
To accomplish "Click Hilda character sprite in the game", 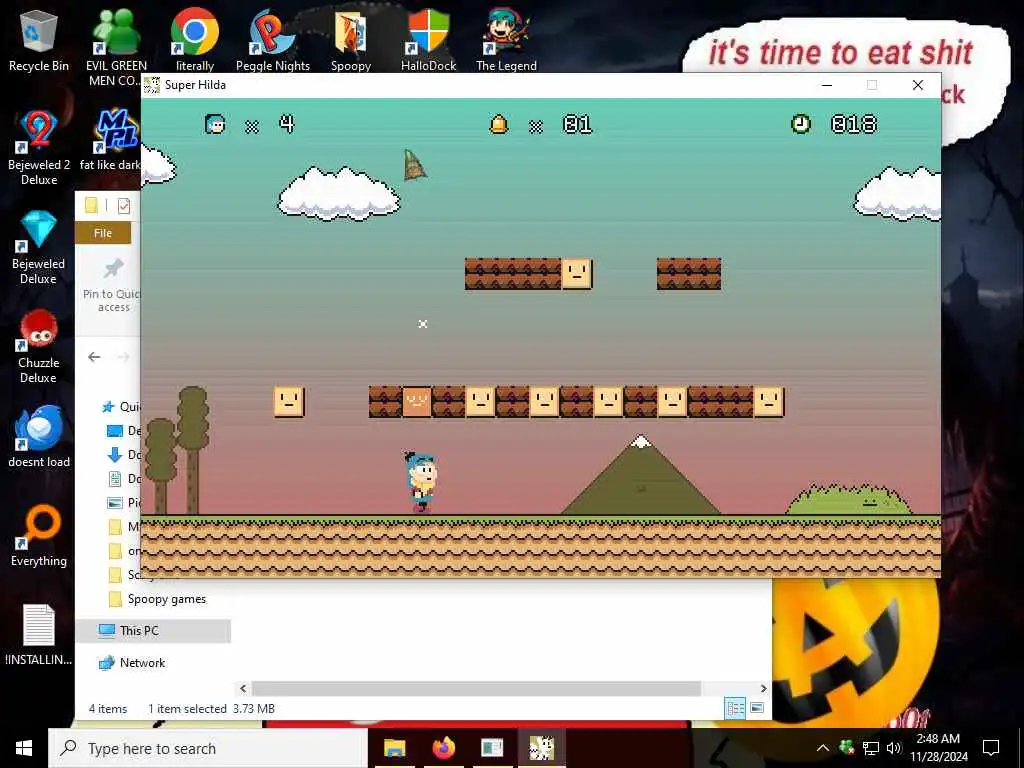I will tap(421, 482).
